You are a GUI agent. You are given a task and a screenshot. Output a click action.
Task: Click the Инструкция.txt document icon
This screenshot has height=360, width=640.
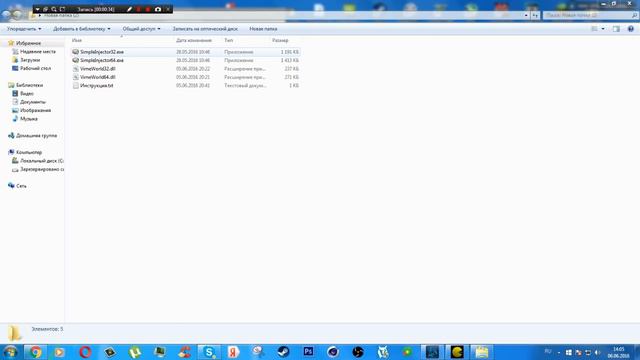[76, 86]
